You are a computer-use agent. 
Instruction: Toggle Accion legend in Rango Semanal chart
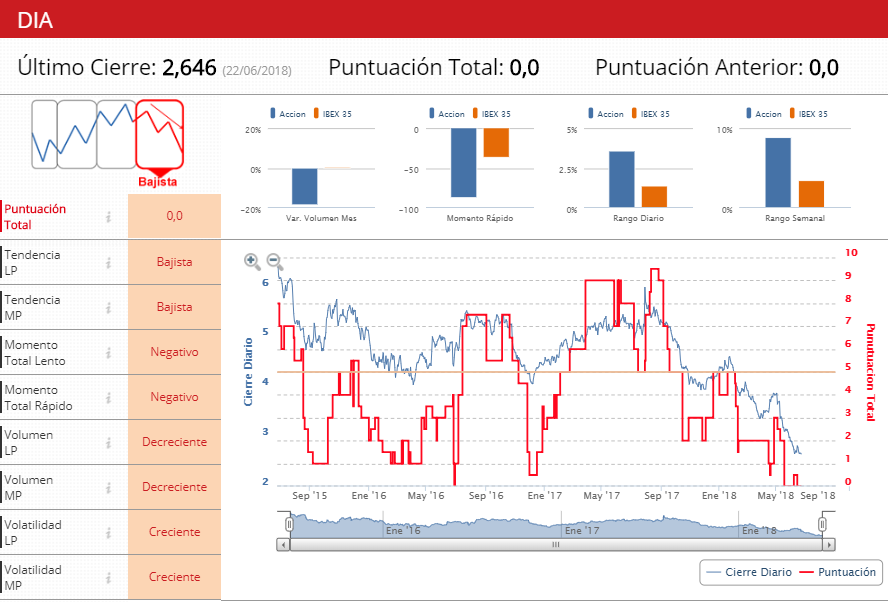click(x=764, y=114)
